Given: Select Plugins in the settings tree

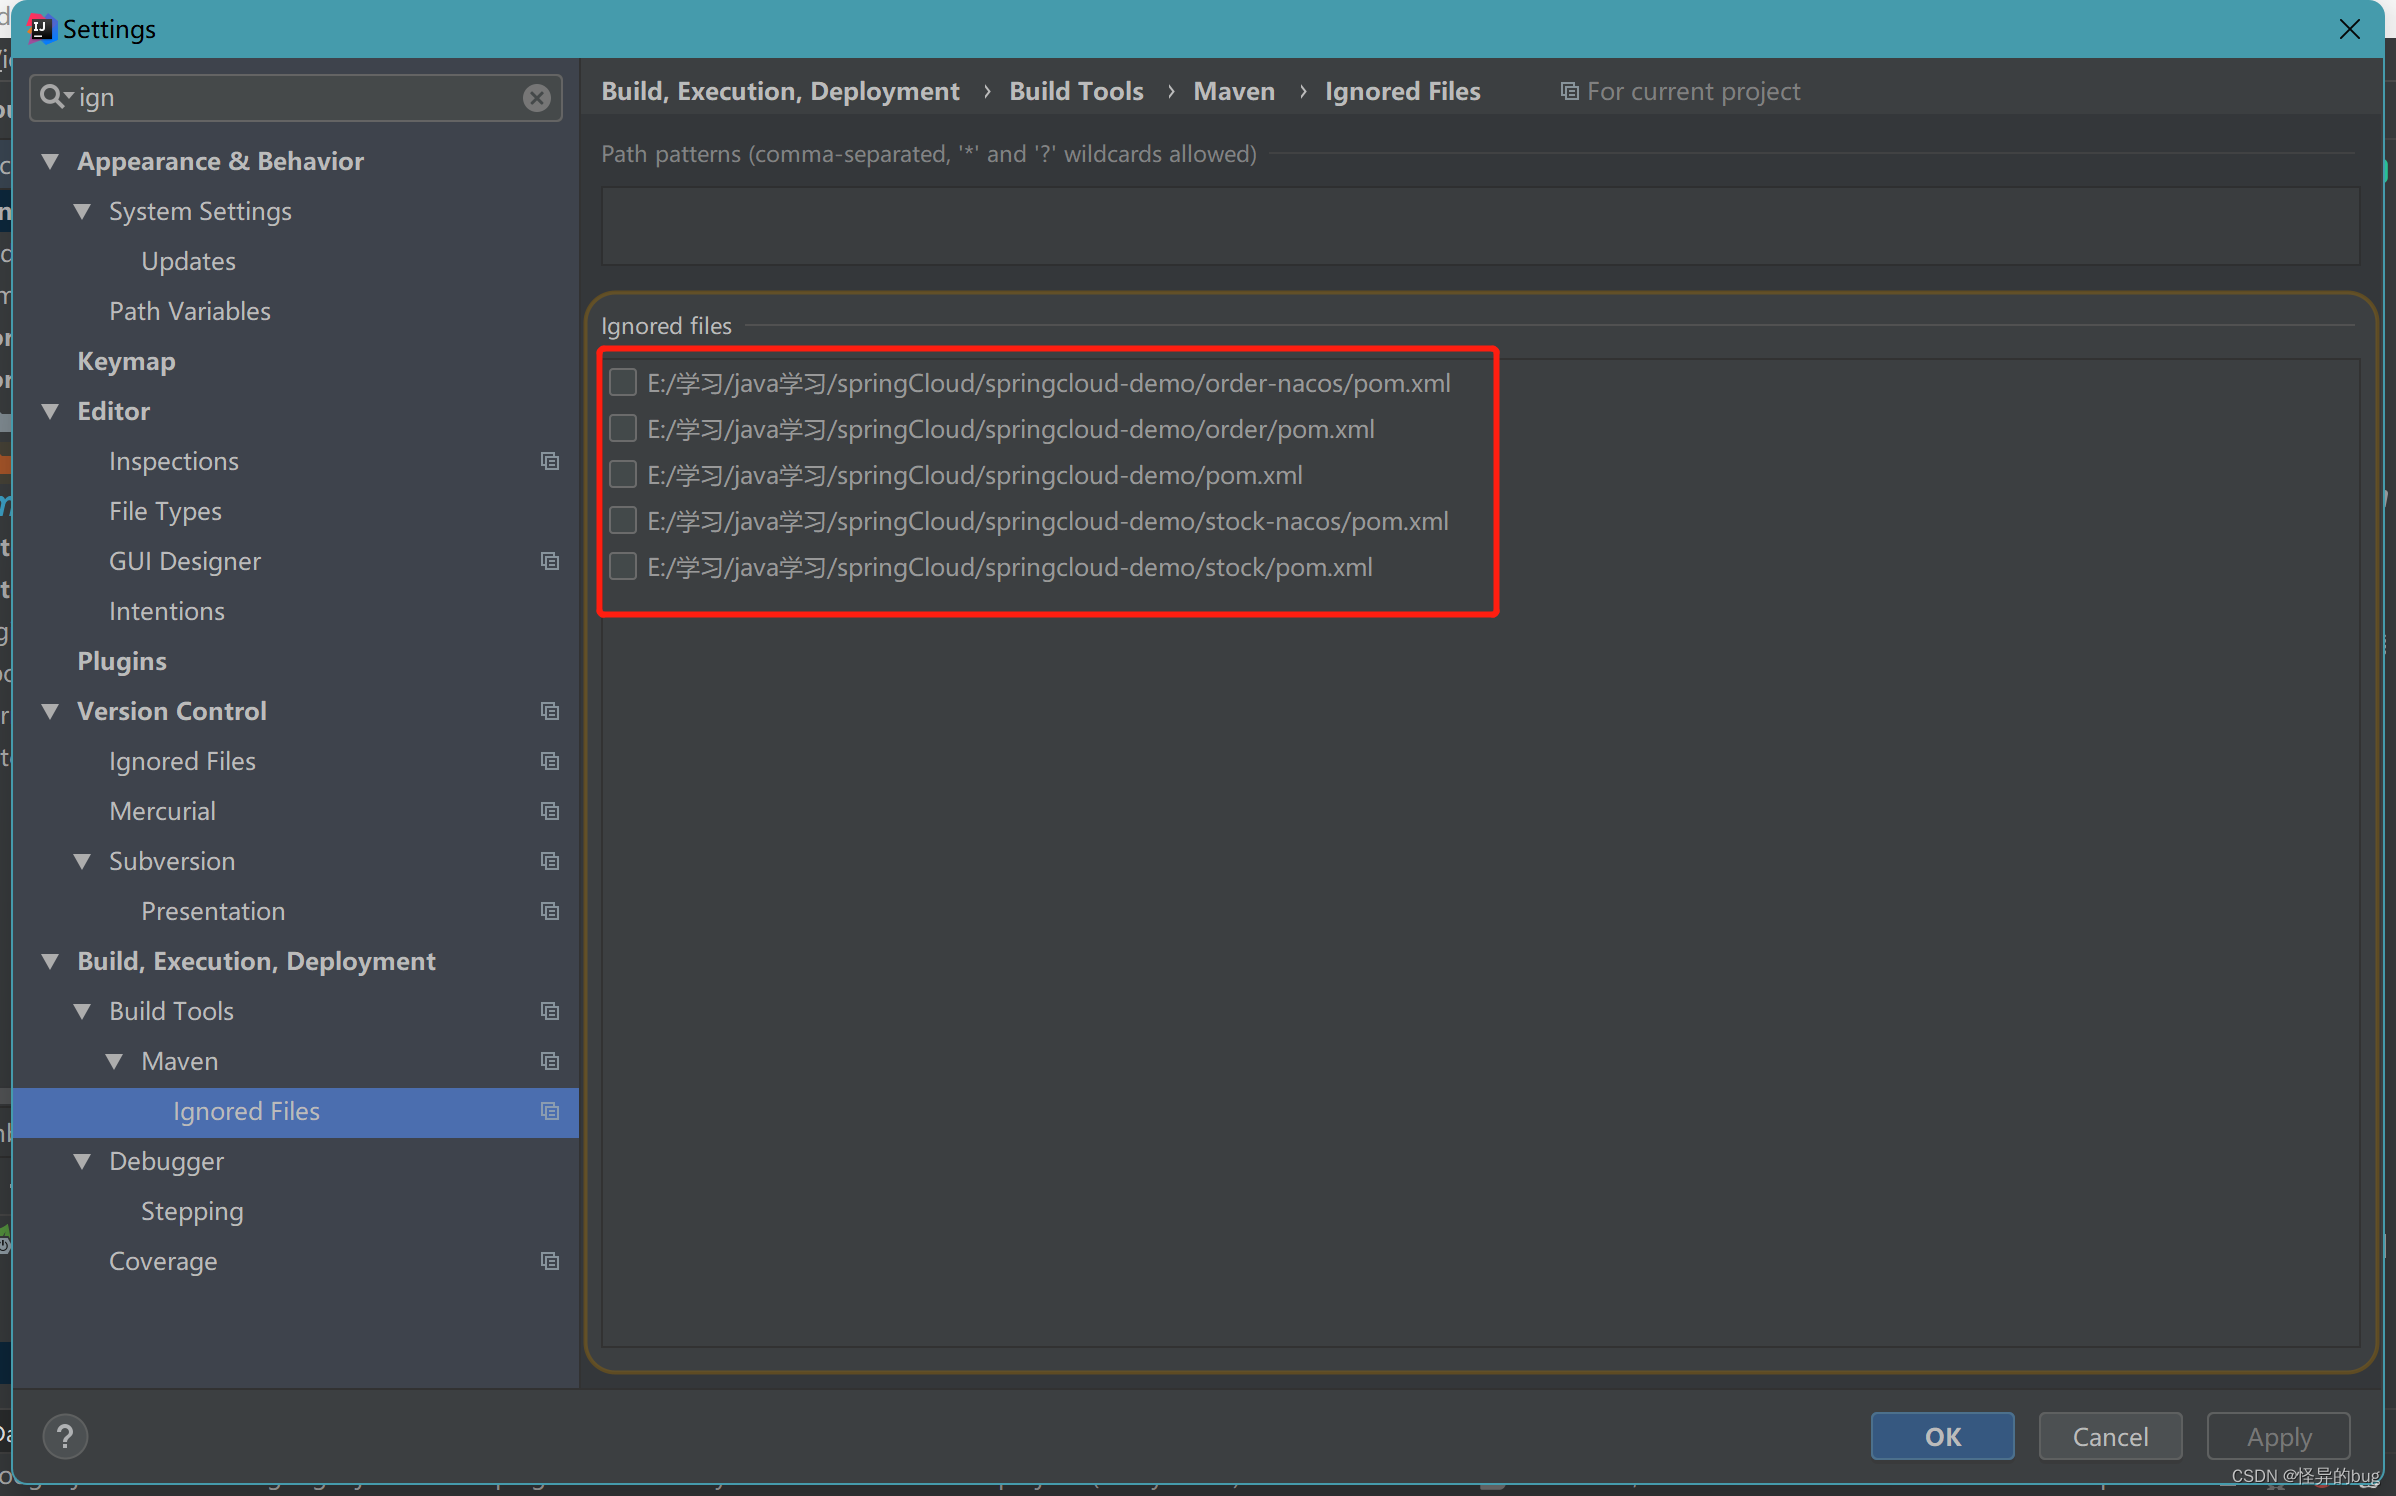Looking at the screenshot, I should pos(122,661).
